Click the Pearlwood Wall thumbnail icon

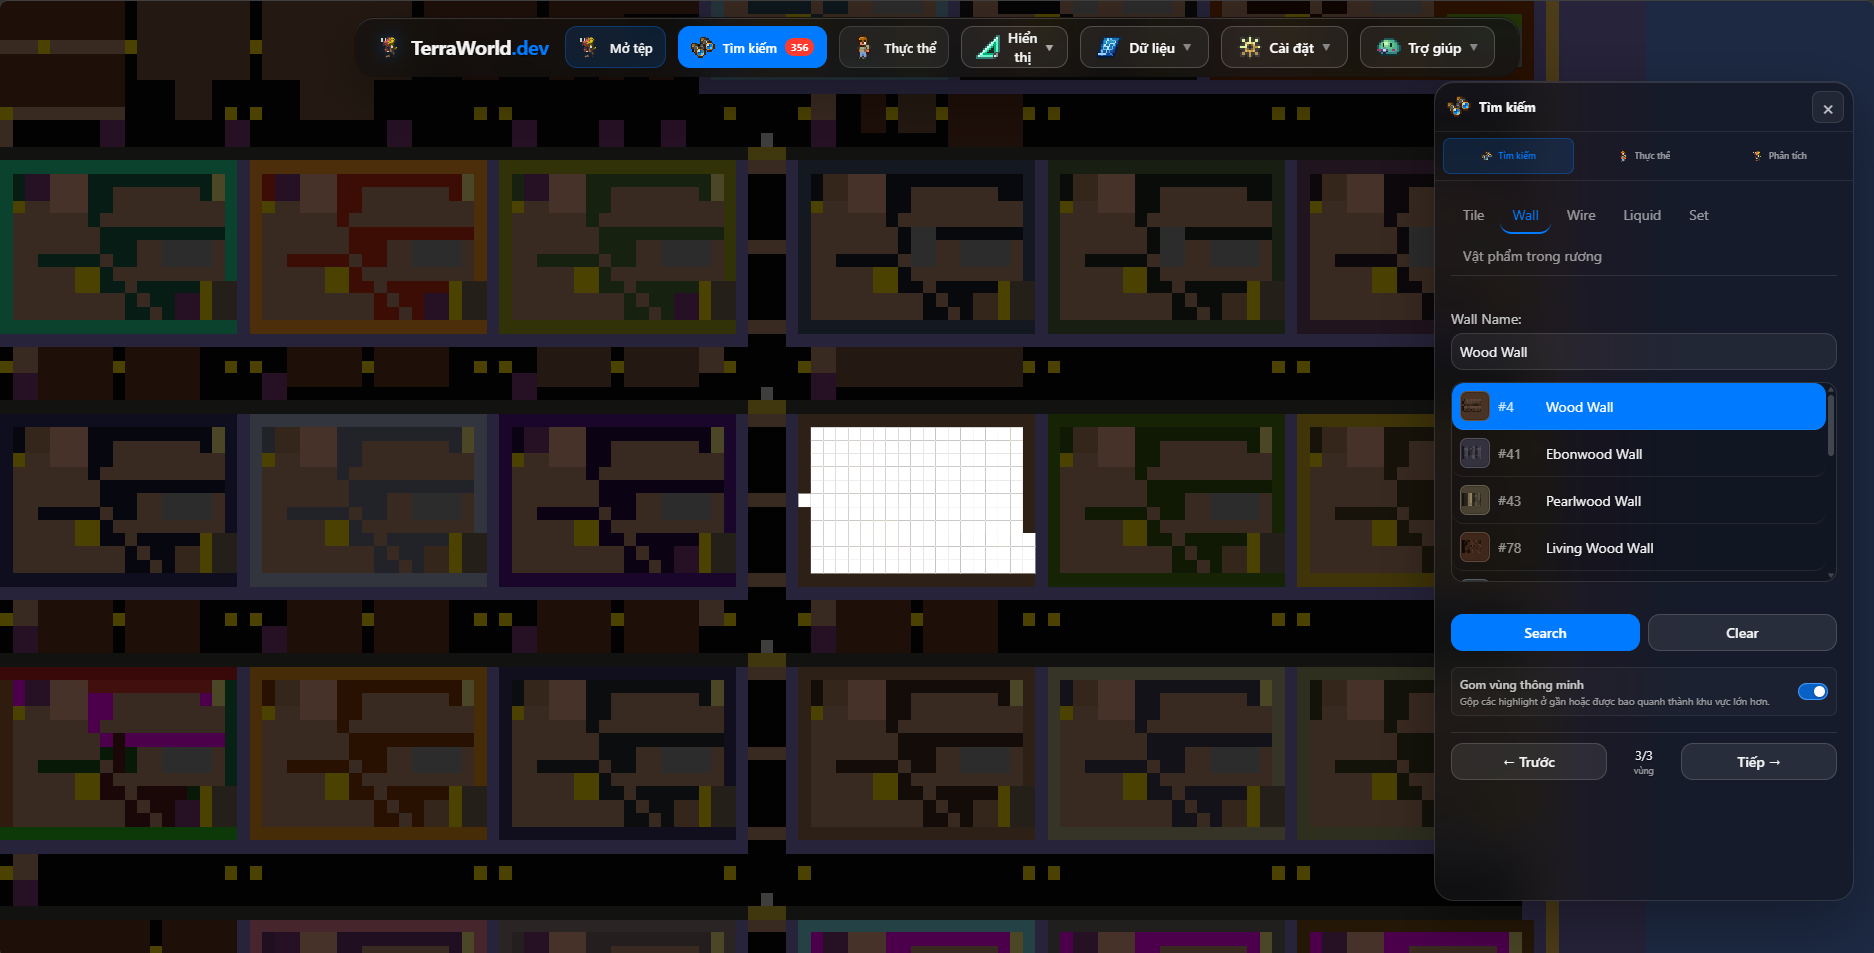[1474, 501]
